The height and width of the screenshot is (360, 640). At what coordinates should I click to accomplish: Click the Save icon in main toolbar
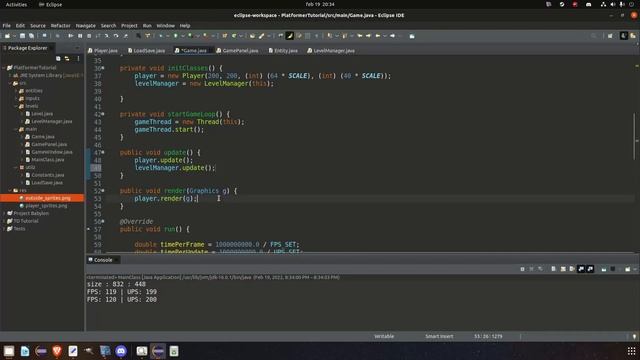point(22,36)
